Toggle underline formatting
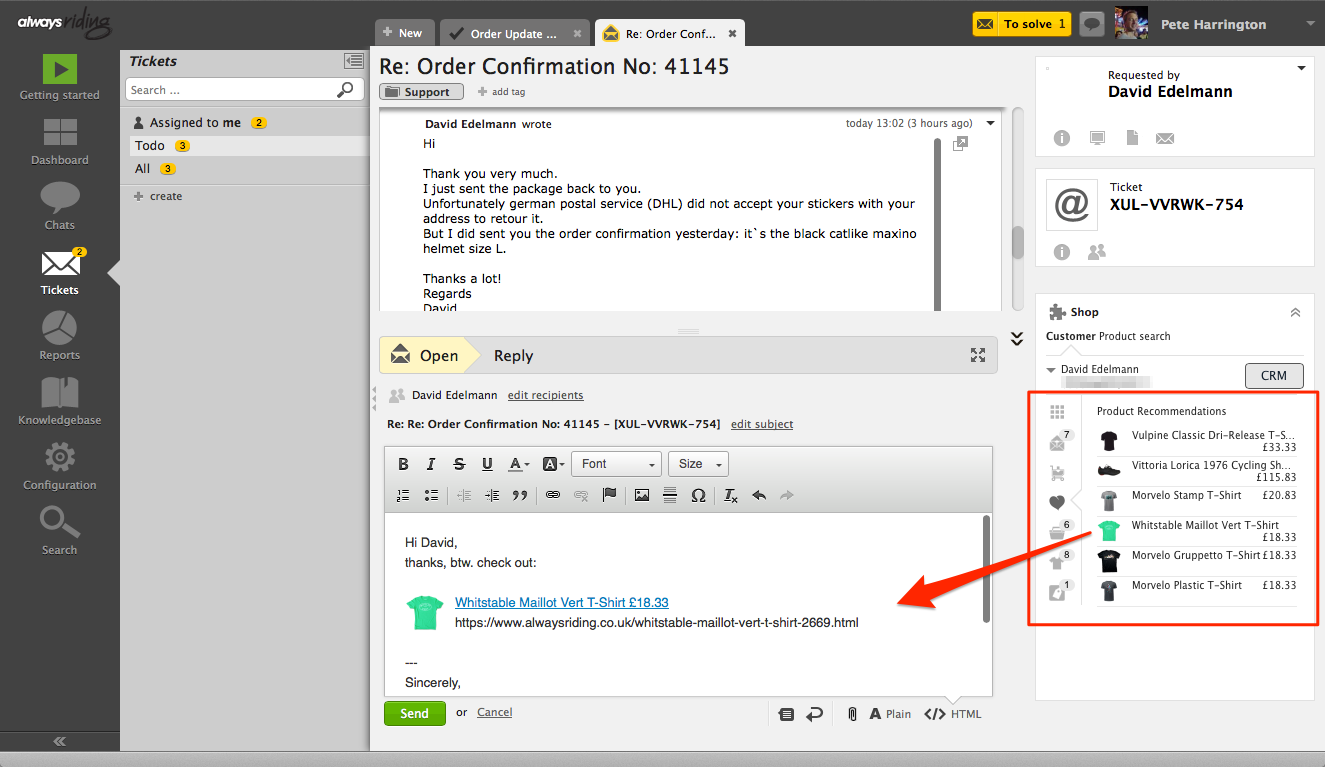This screenshot has height=767, width=1325. (x=487, y=464)
